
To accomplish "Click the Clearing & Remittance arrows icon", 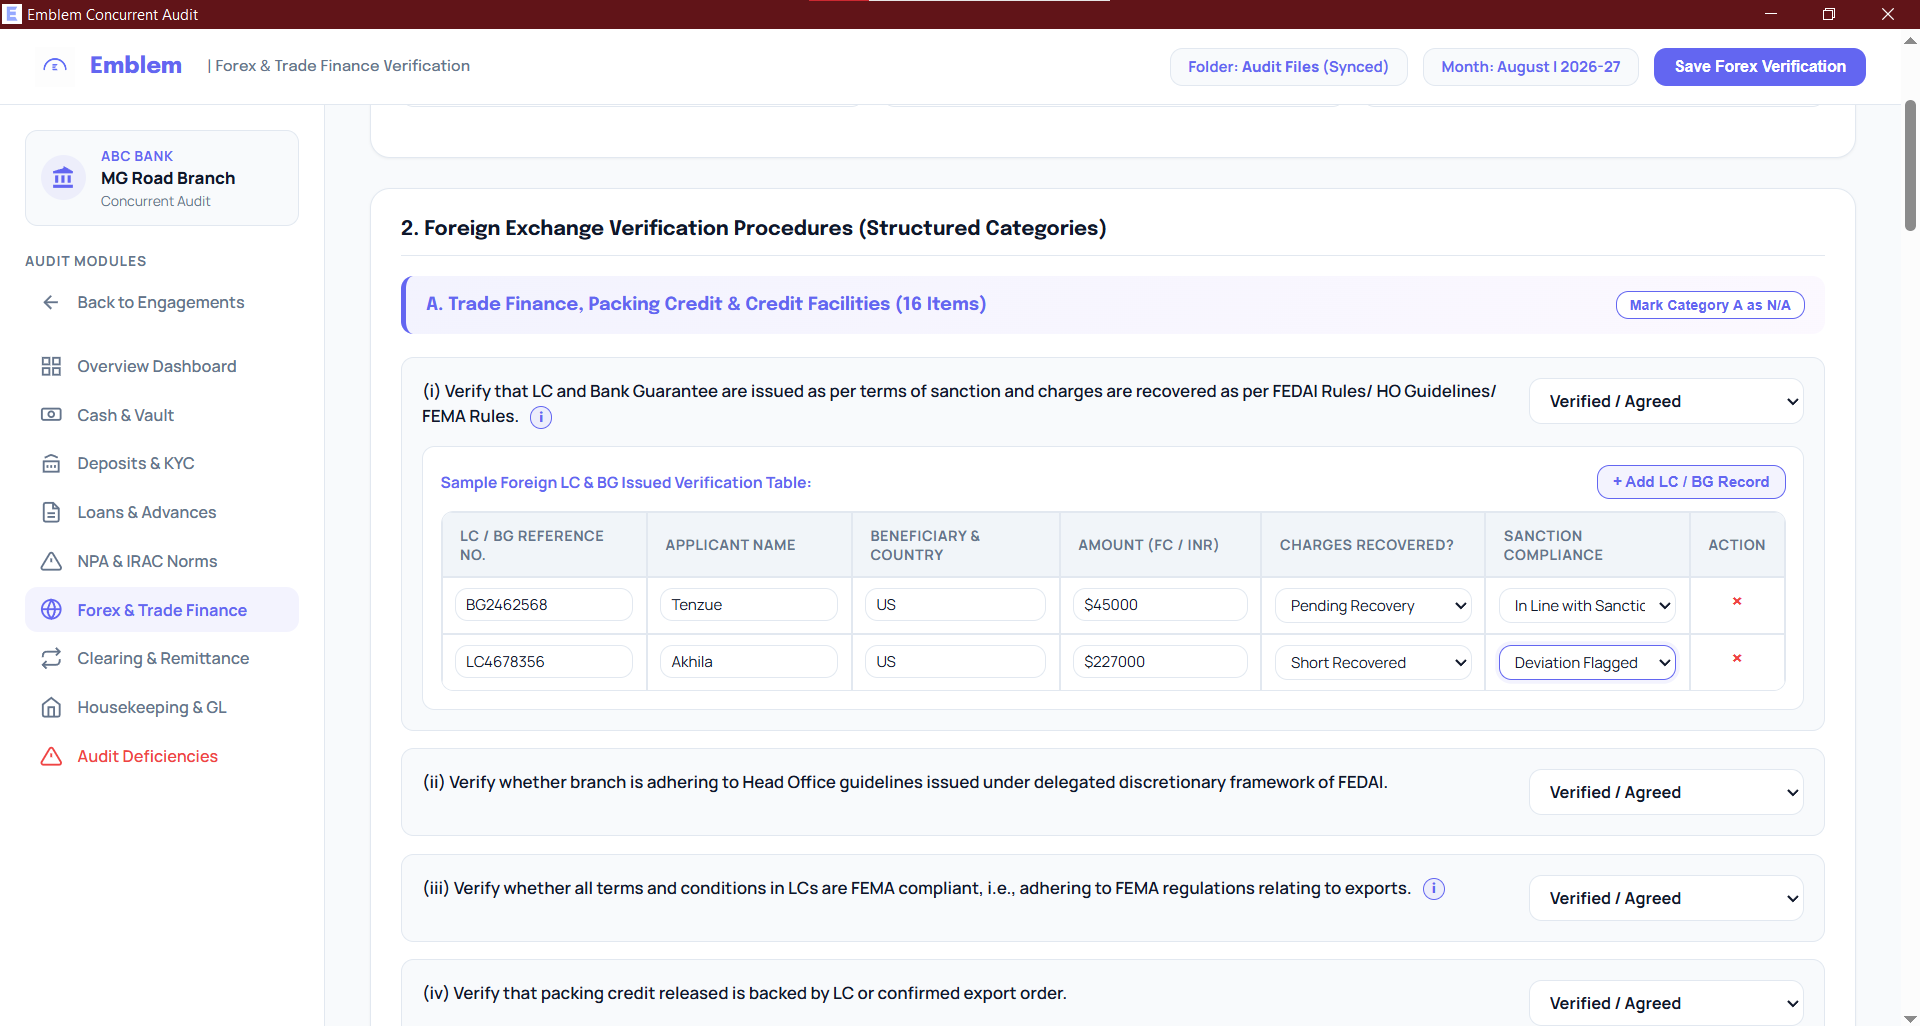I will click(51, 658).
